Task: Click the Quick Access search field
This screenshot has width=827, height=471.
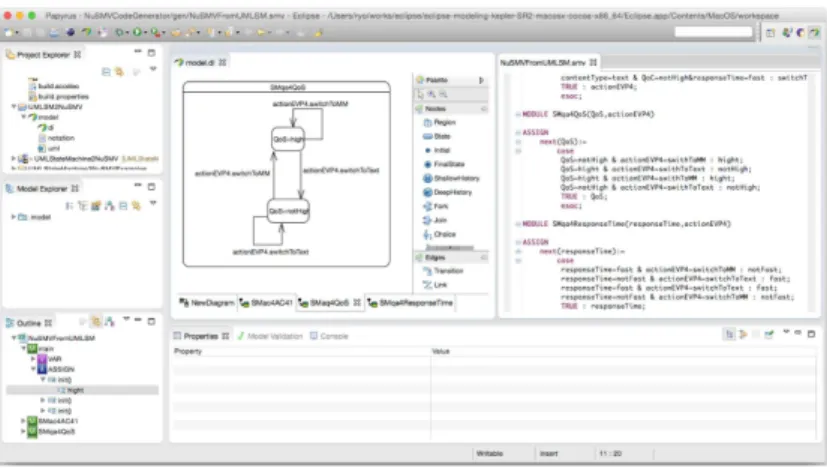Action: coord(713,32)
